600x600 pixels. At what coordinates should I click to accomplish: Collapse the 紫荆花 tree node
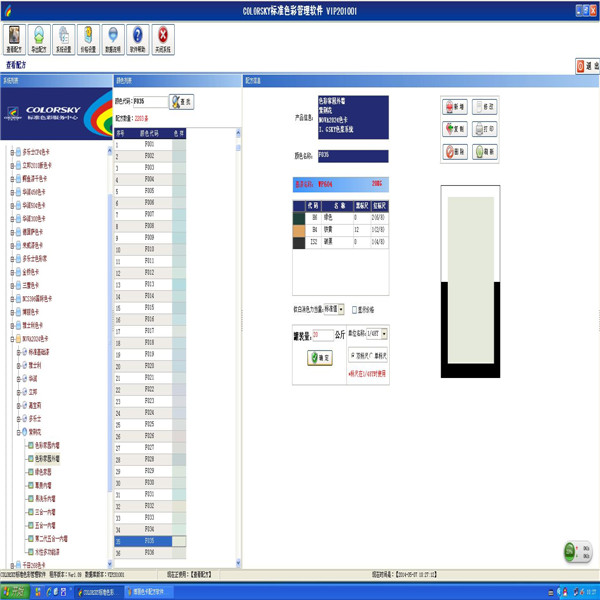(x=20, y=432)
